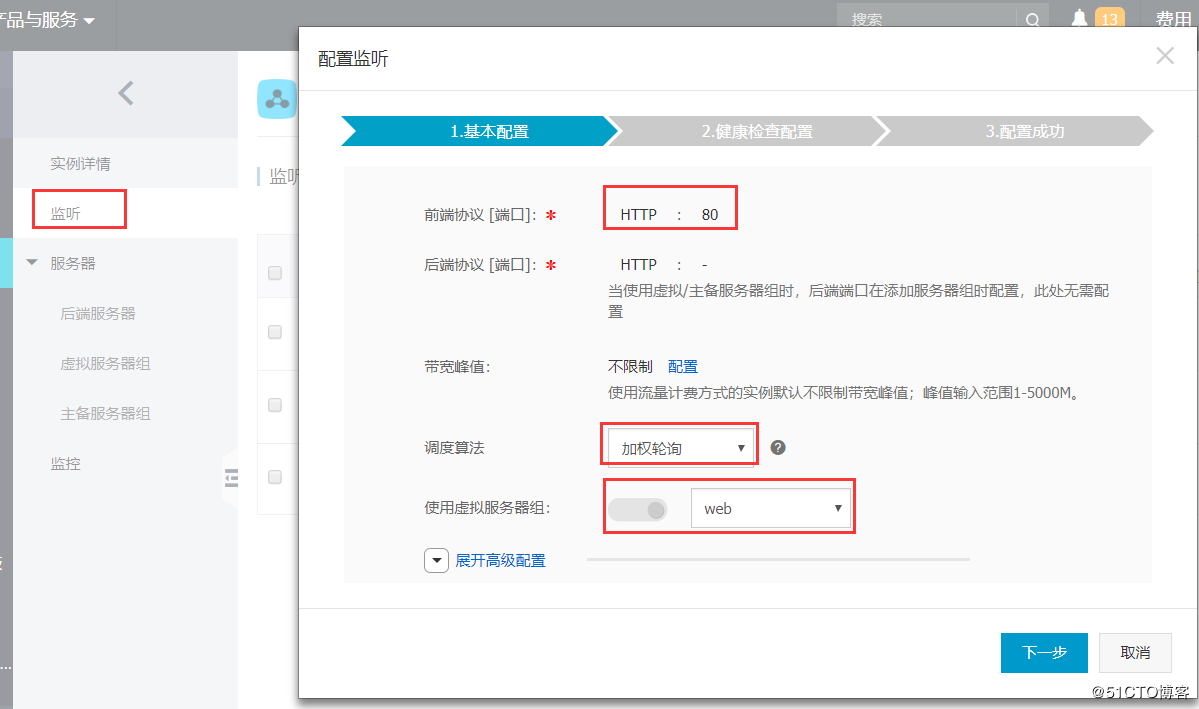Open the web virtual server group dropdown

tap(772, 508)
